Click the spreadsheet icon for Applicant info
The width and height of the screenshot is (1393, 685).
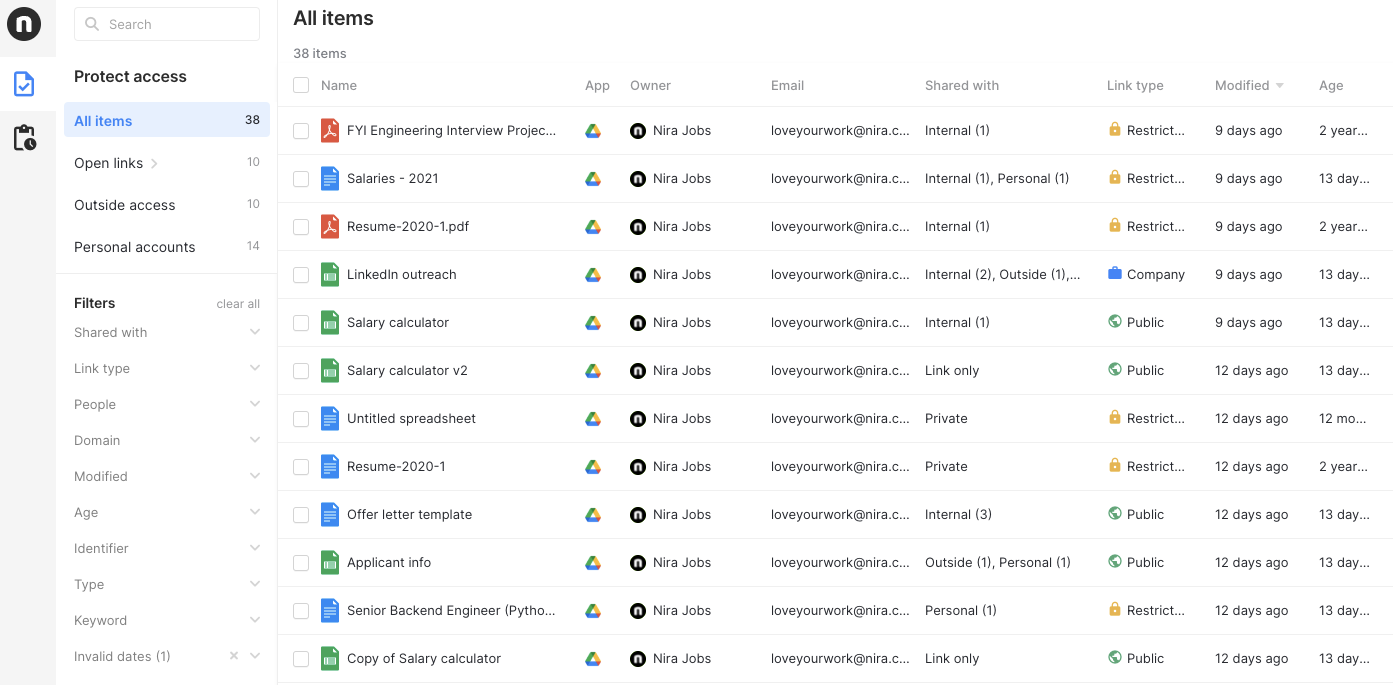point(330,563)
